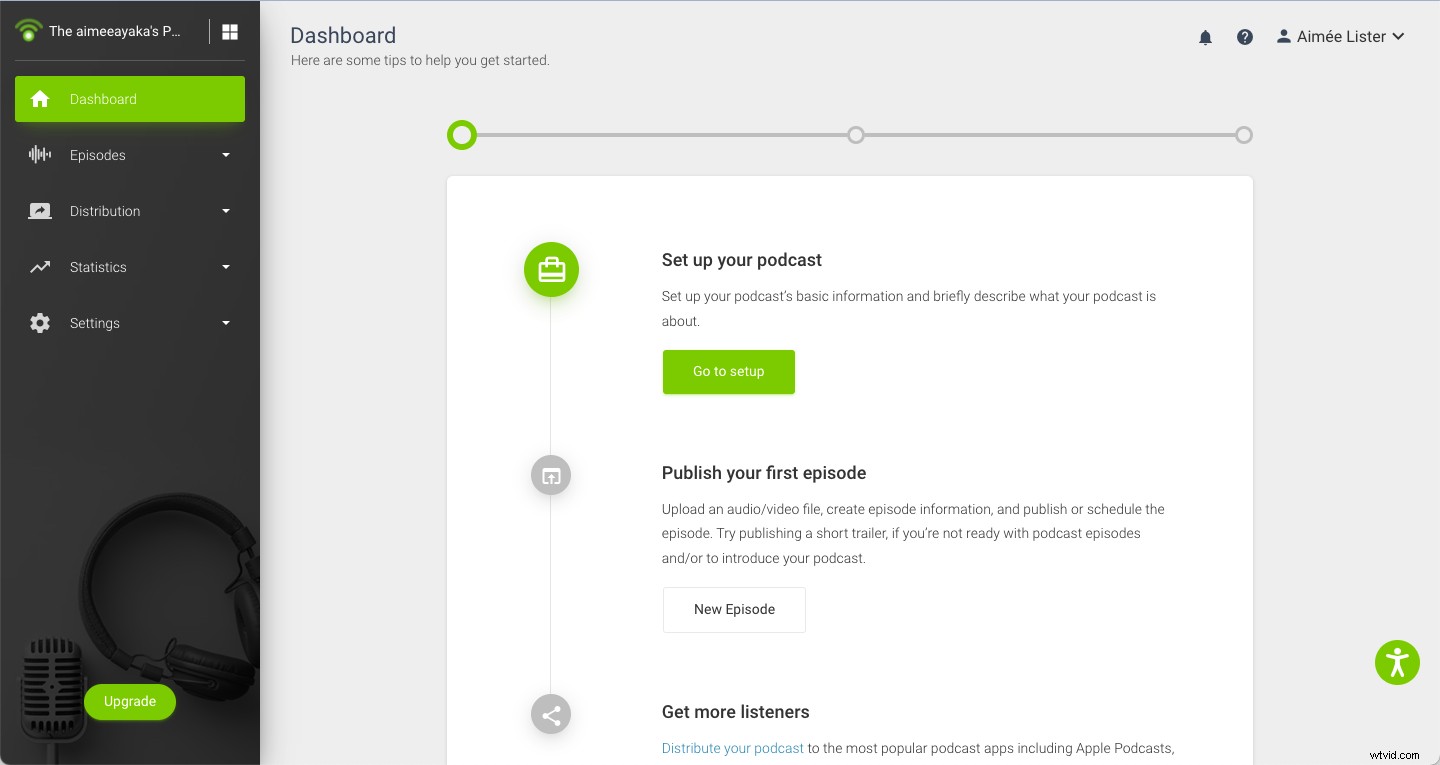Open the Distribute your podcast link
1440x765 pixels.
(x=732, y=747)
